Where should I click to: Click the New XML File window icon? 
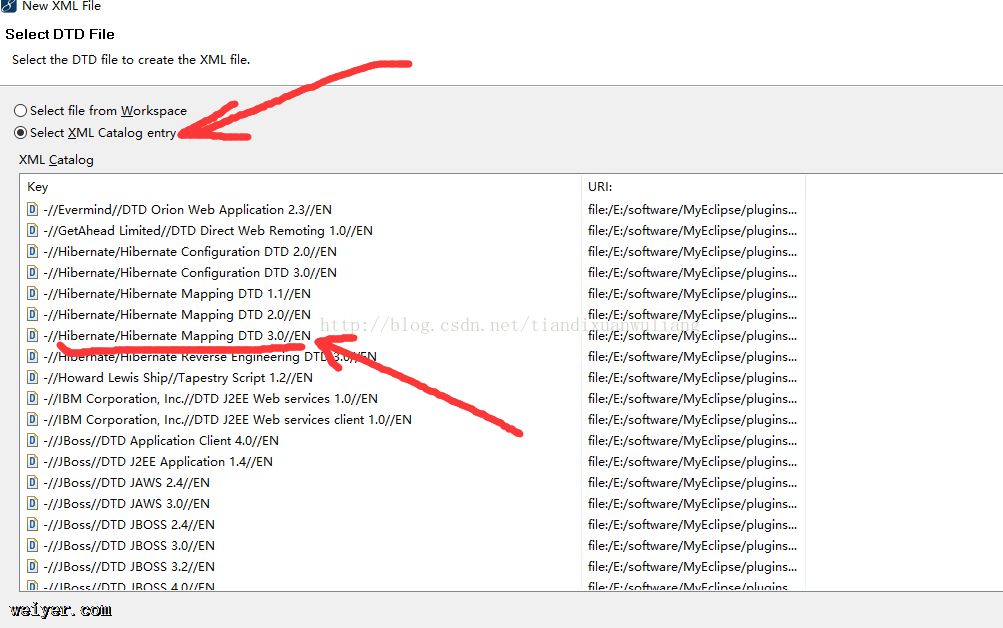(8, 6)
